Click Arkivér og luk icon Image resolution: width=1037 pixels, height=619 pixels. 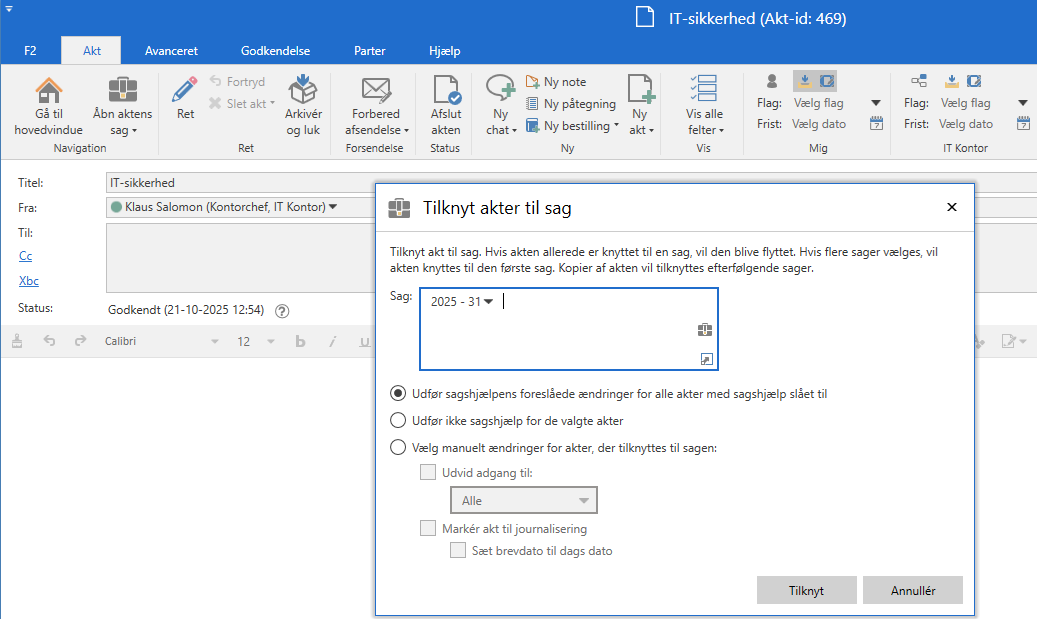point(303,90)
